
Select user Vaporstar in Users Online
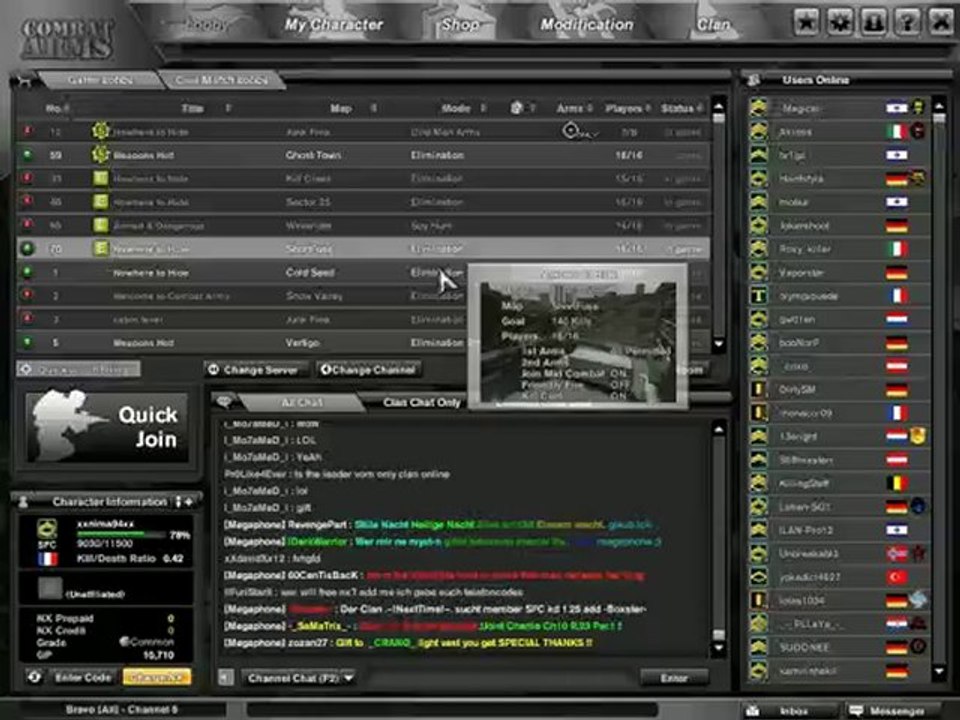(x=839, y=272)
